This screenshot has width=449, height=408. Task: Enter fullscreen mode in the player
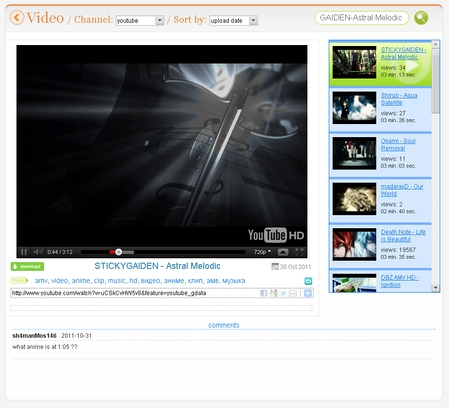click(299, 252)
